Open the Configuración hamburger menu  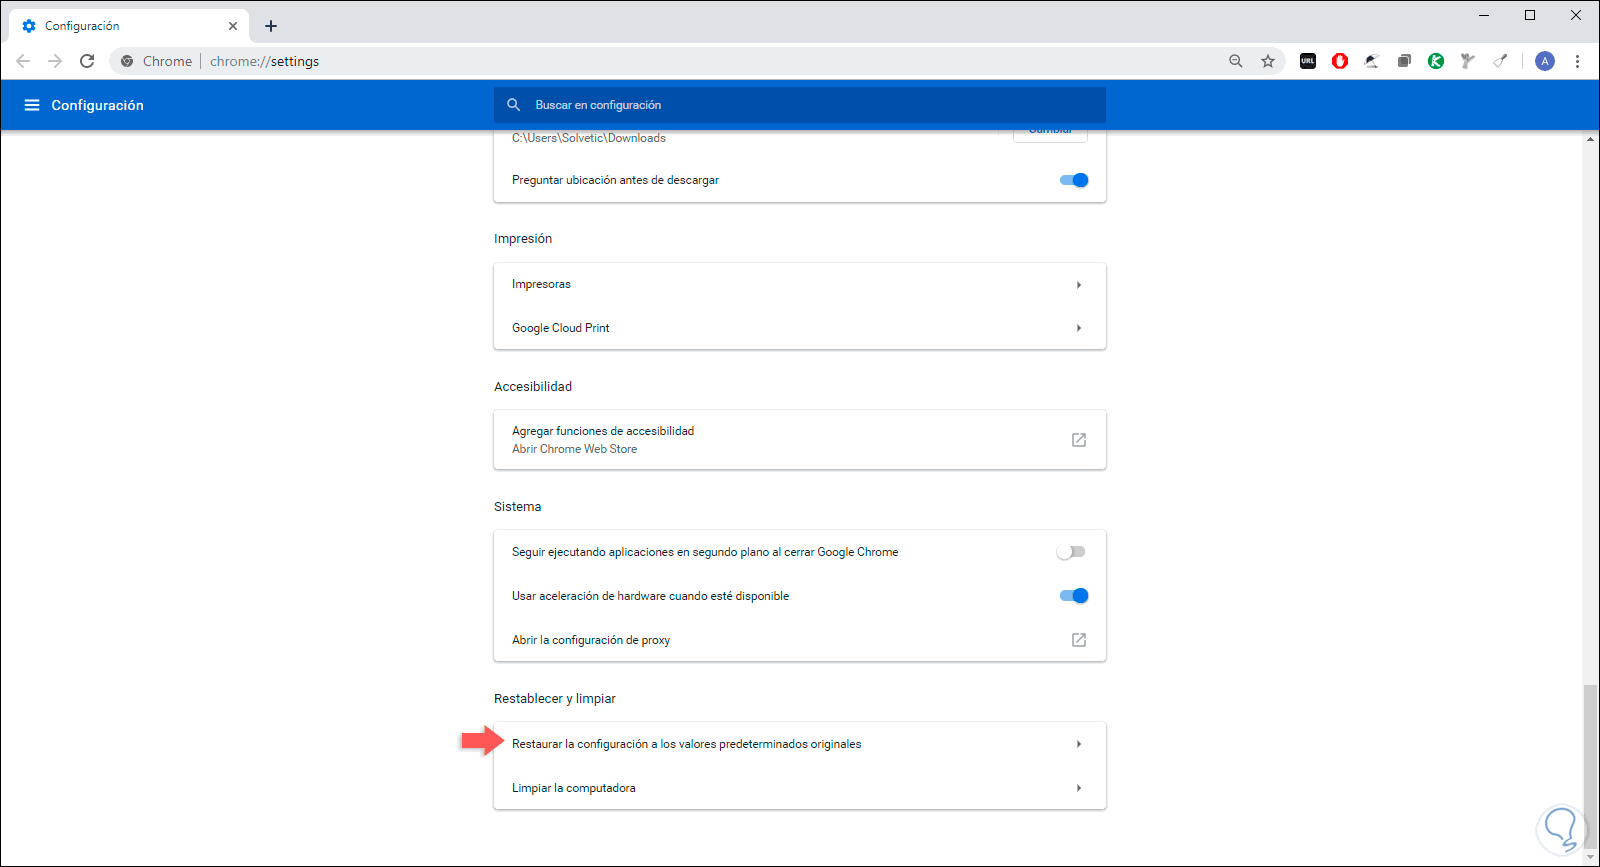click(x=32, y=105)
